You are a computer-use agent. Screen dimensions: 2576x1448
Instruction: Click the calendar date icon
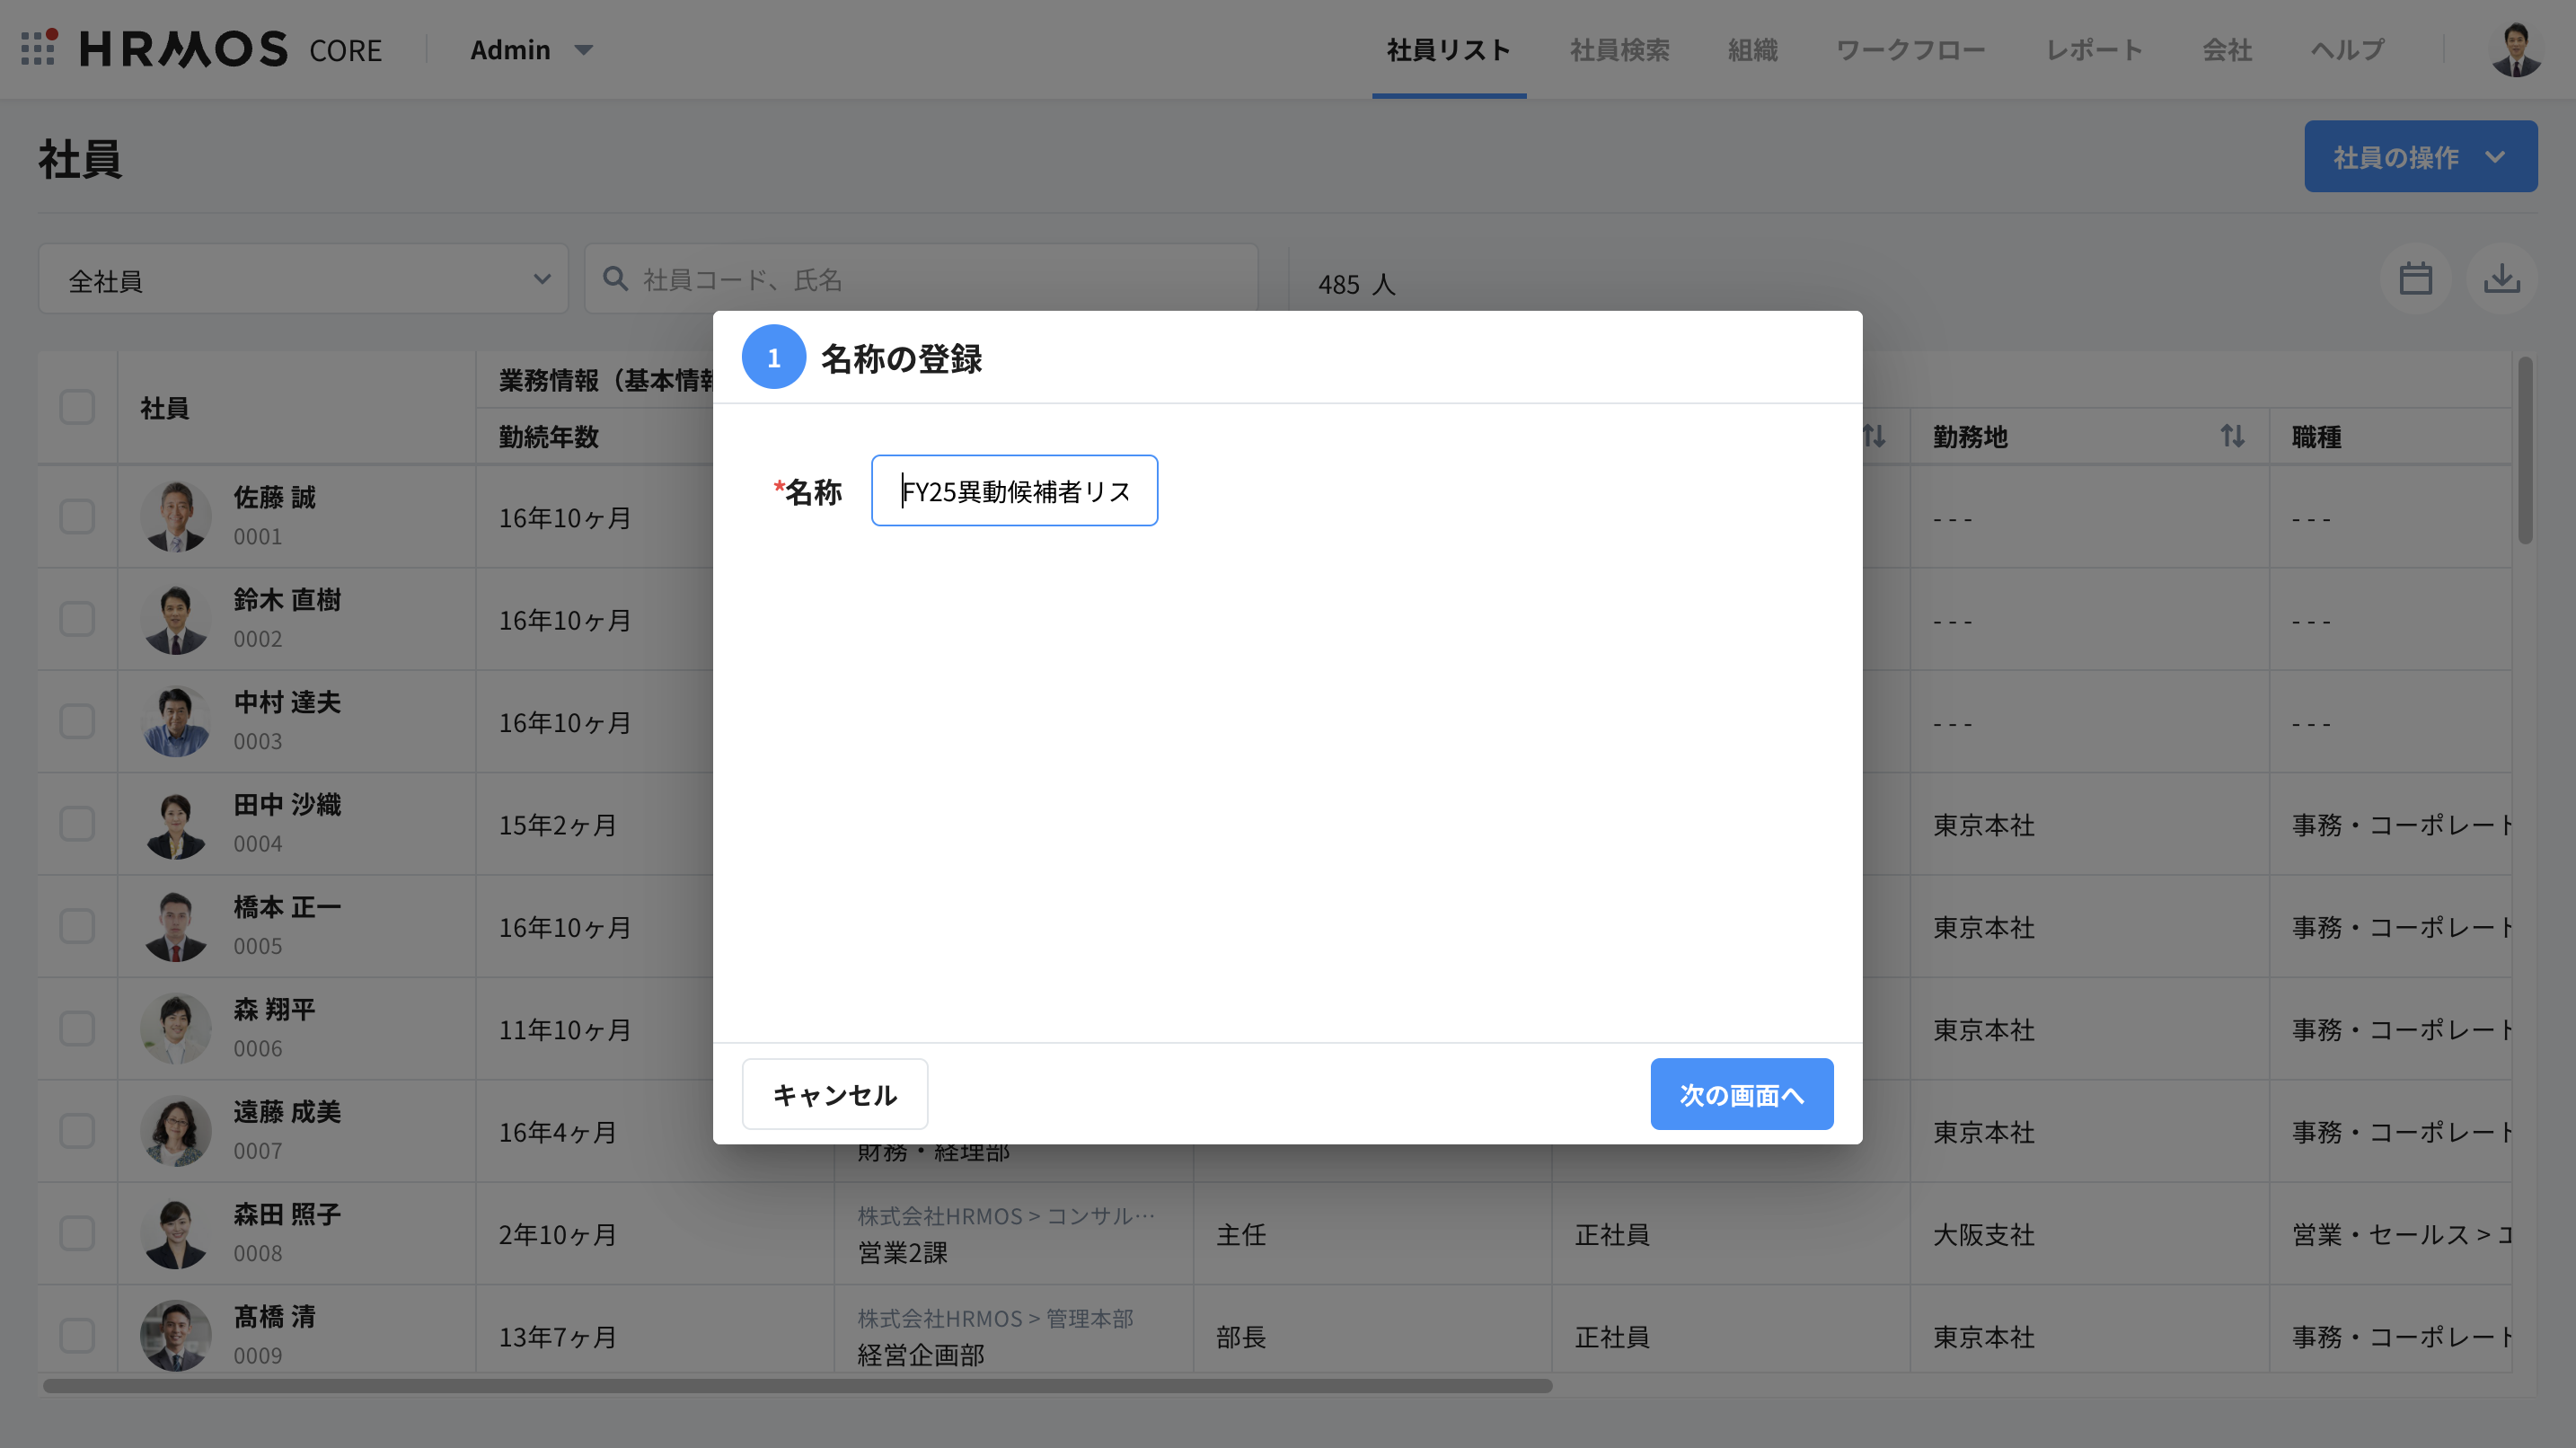pos(2415,279)
